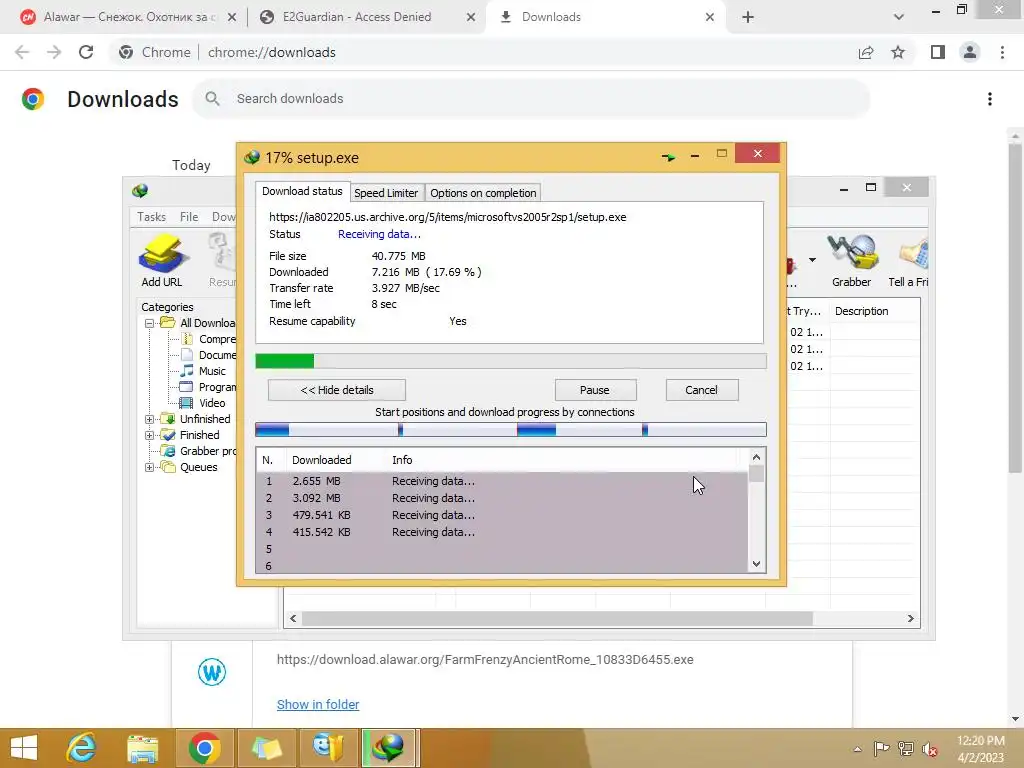Show hidden system tray icons
The height and width of the screenshot is (768, 1024).
tap(857, 749)
